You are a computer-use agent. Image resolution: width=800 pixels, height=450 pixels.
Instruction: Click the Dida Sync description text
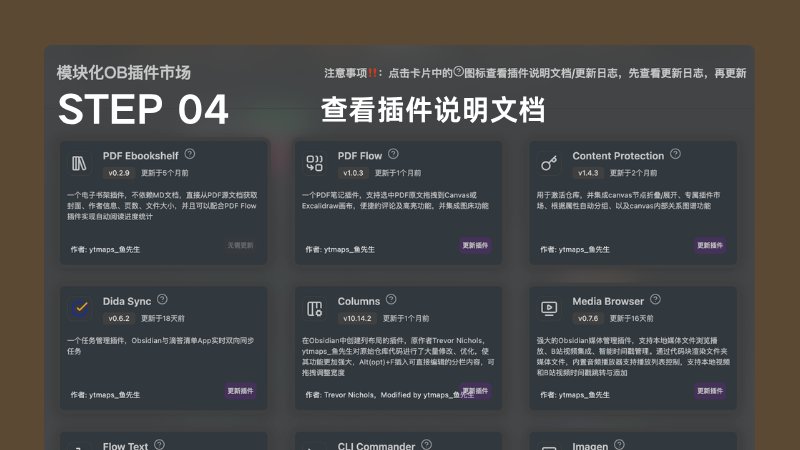pos(160,345)
